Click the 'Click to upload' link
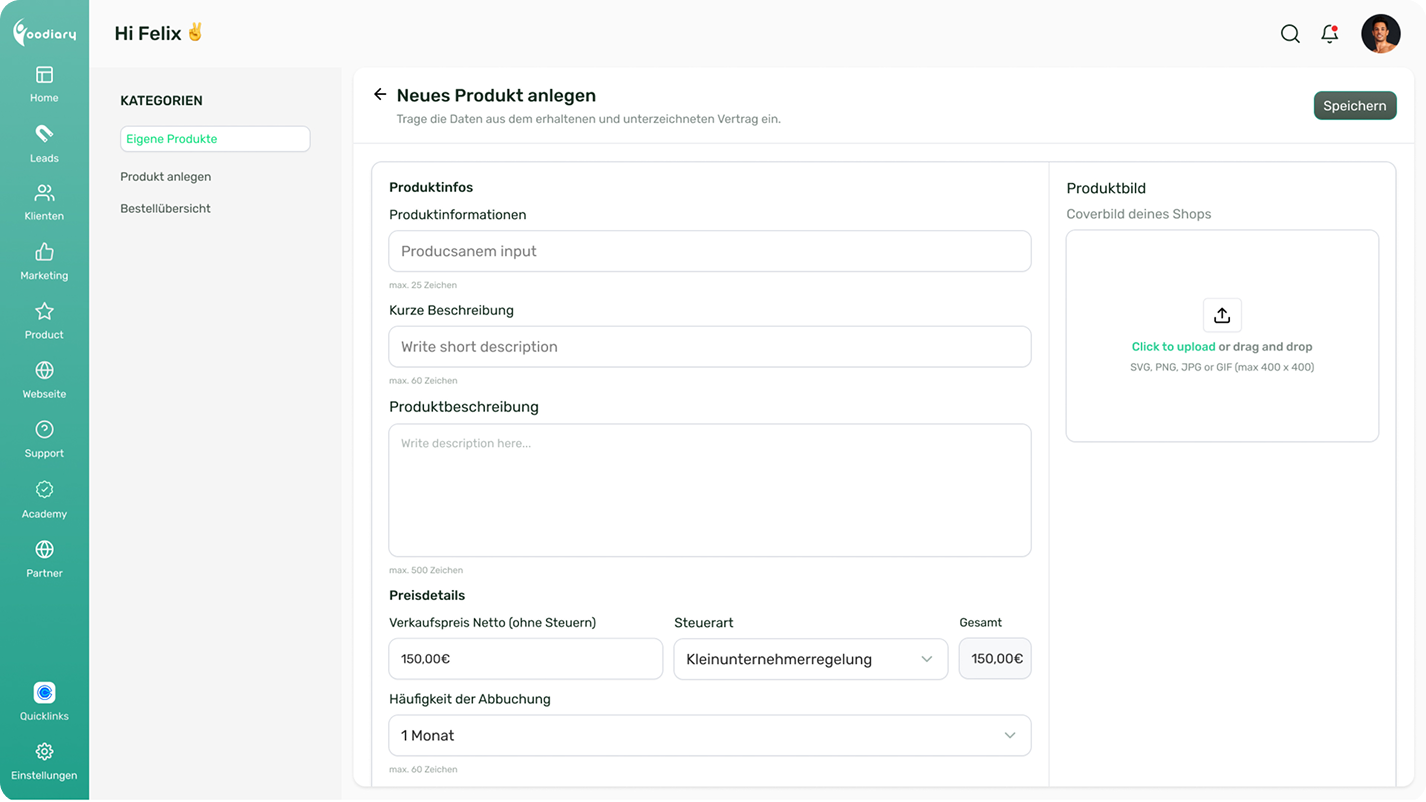This screenshot has width=1426, height=802. tap(1173, 347)
